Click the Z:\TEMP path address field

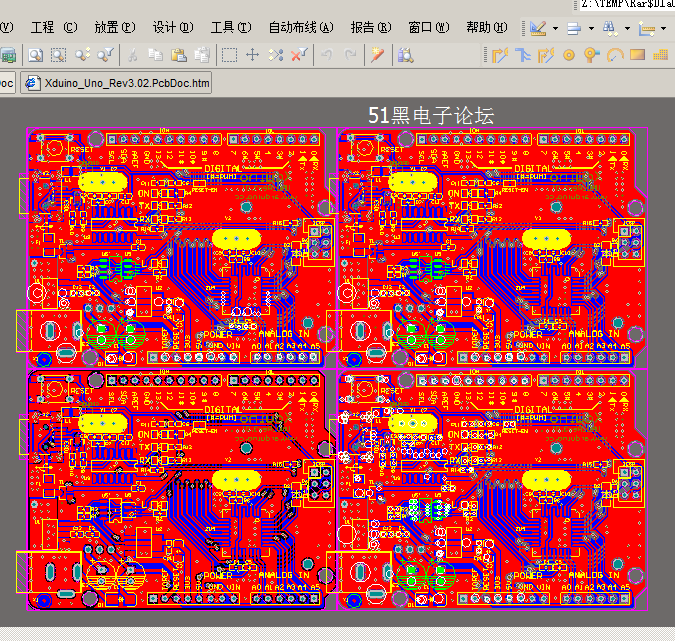pos(626,5)
